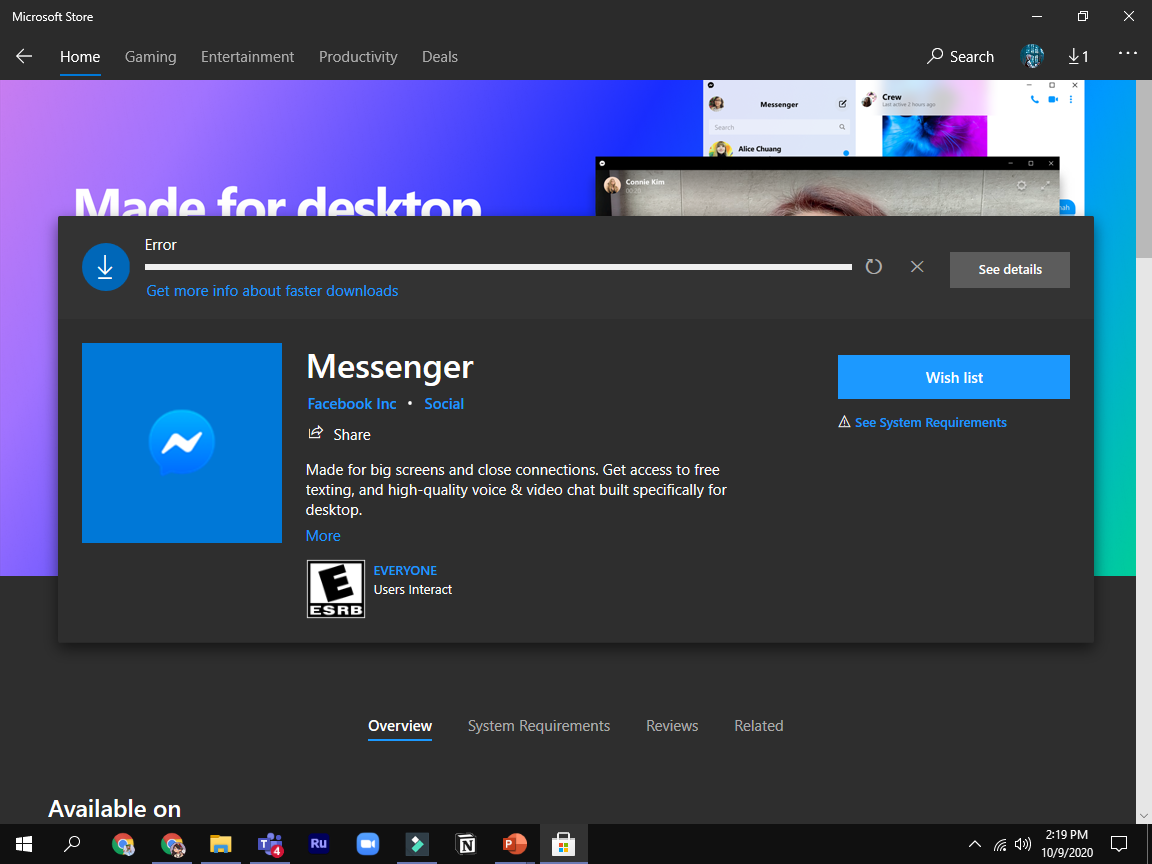Open Zoom from the taskbar
Image resolution: width=1152 pixels, height=864 pixels.
tap(367, 844)
